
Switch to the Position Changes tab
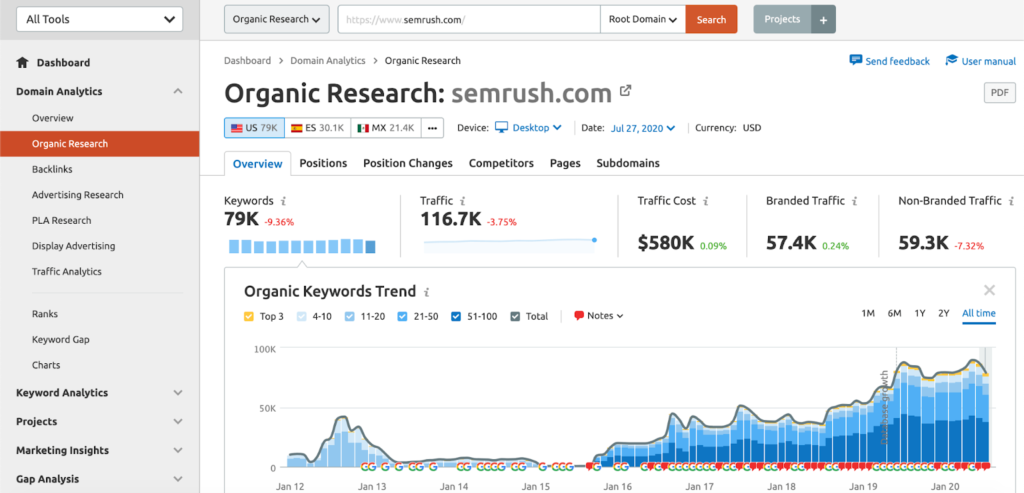pos(407,163)
